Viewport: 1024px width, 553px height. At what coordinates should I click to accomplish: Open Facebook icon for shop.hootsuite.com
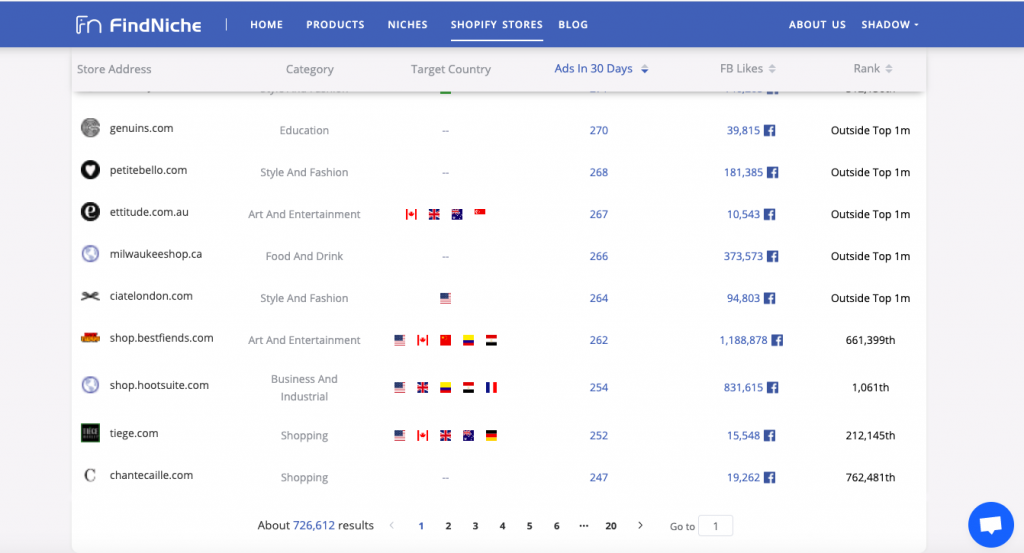(x=773, y=388)
